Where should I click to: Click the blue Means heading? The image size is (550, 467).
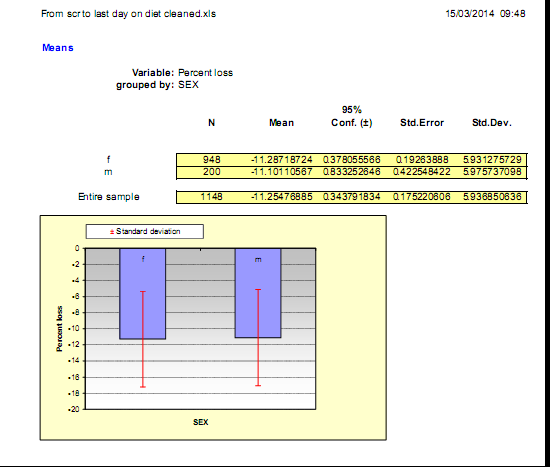point(58,48)
